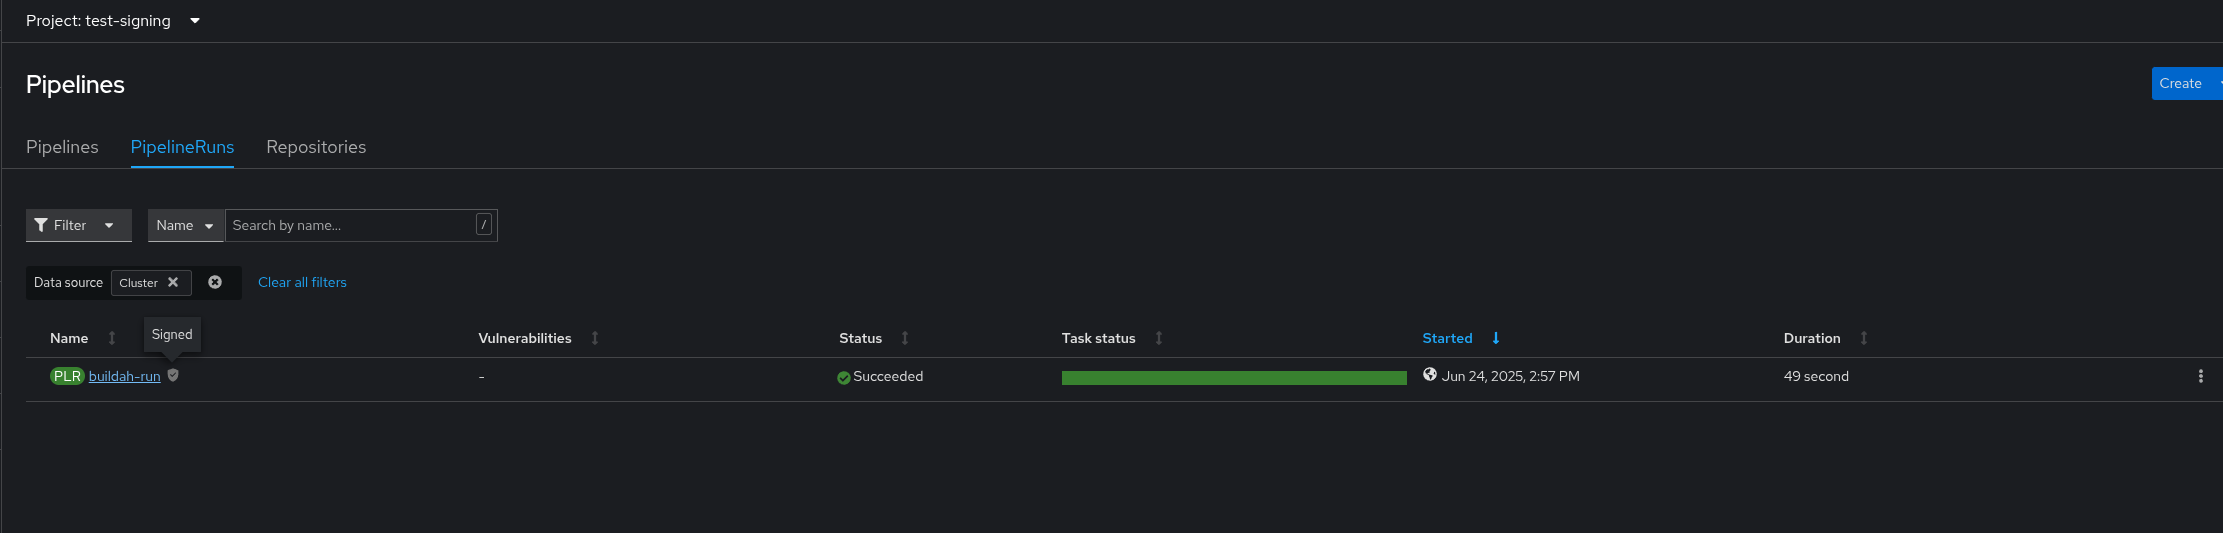Image resolution: width=2223 pixels, height=533 pixels.
Task: Switch to the Repositories tab
Action: 316,147
